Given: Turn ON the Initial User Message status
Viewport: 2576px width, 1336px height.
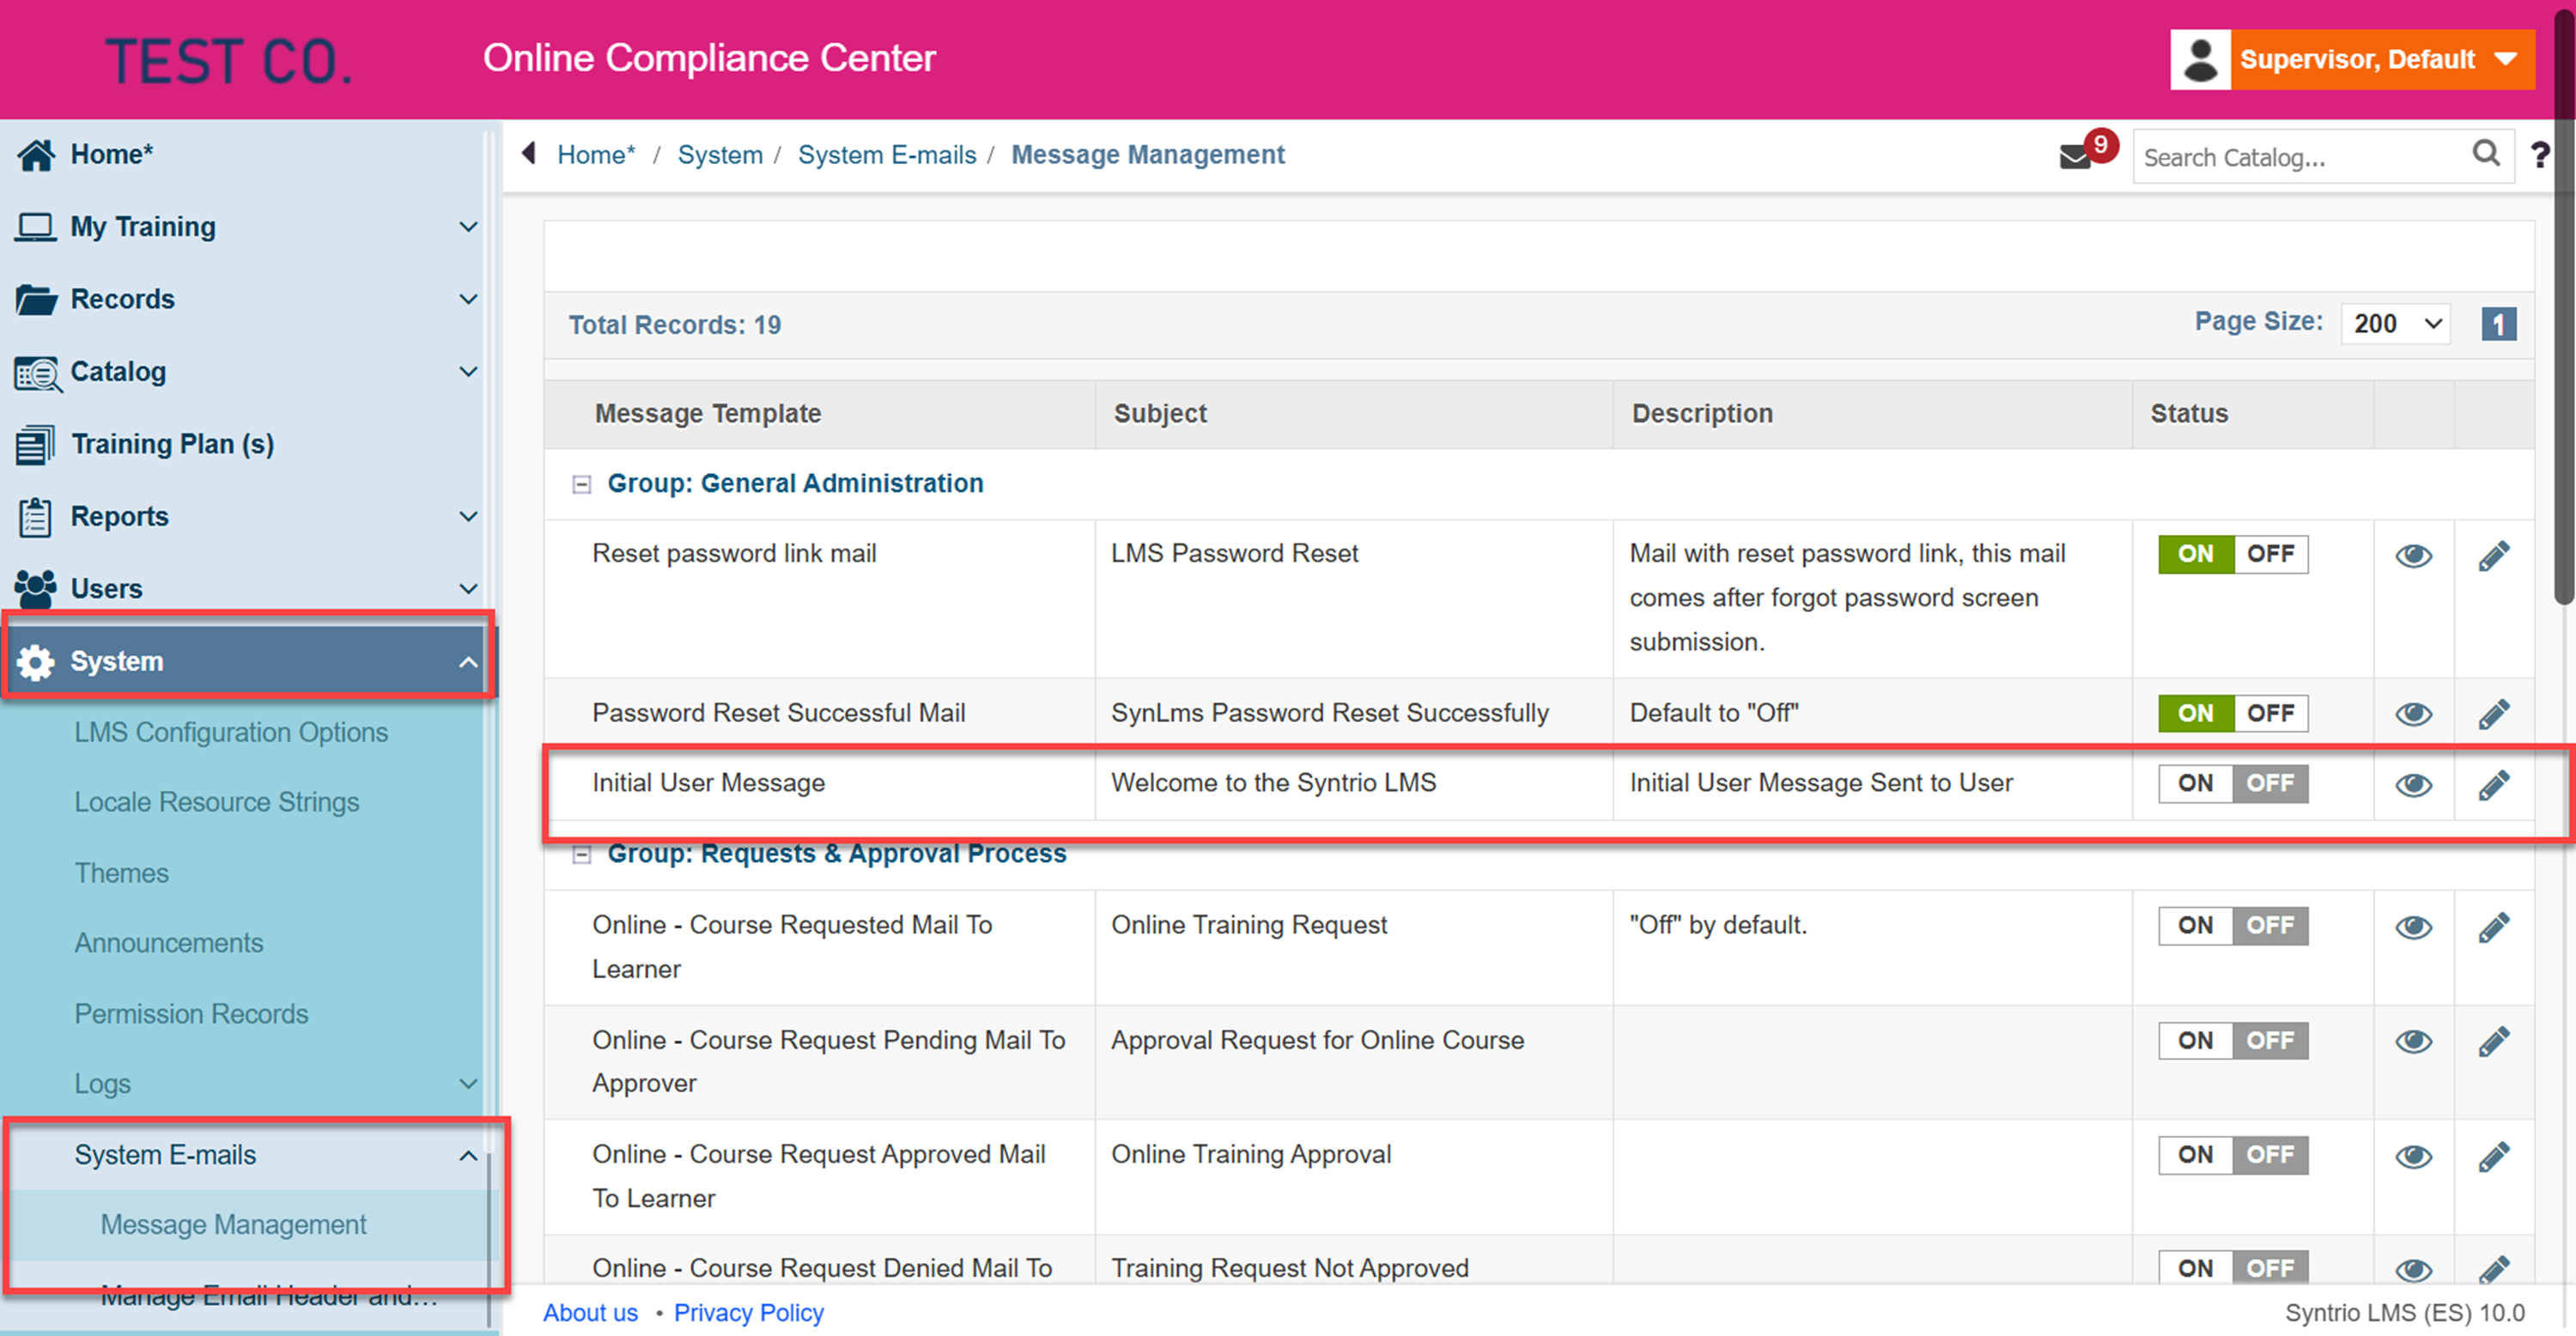Looking at the screenshot, I should coord(2195,783).
